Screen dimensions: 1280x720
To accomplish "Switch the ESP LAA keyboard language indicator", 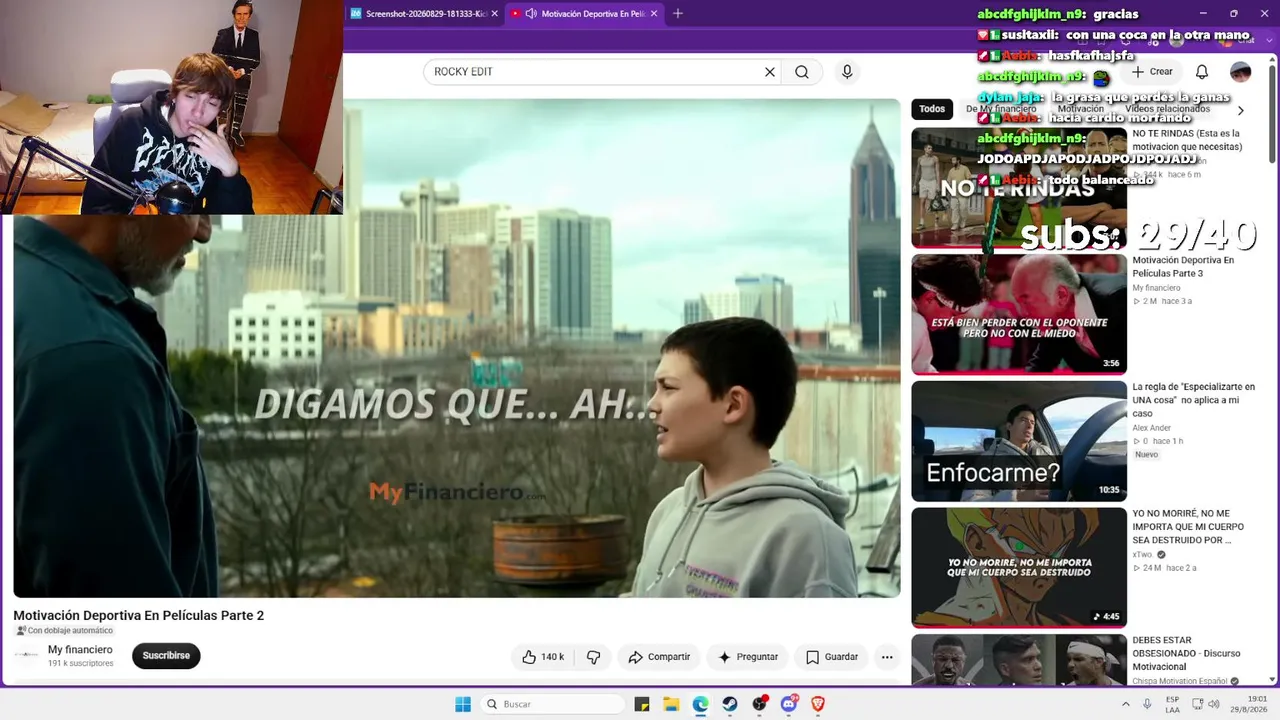I will [1172, 704].
